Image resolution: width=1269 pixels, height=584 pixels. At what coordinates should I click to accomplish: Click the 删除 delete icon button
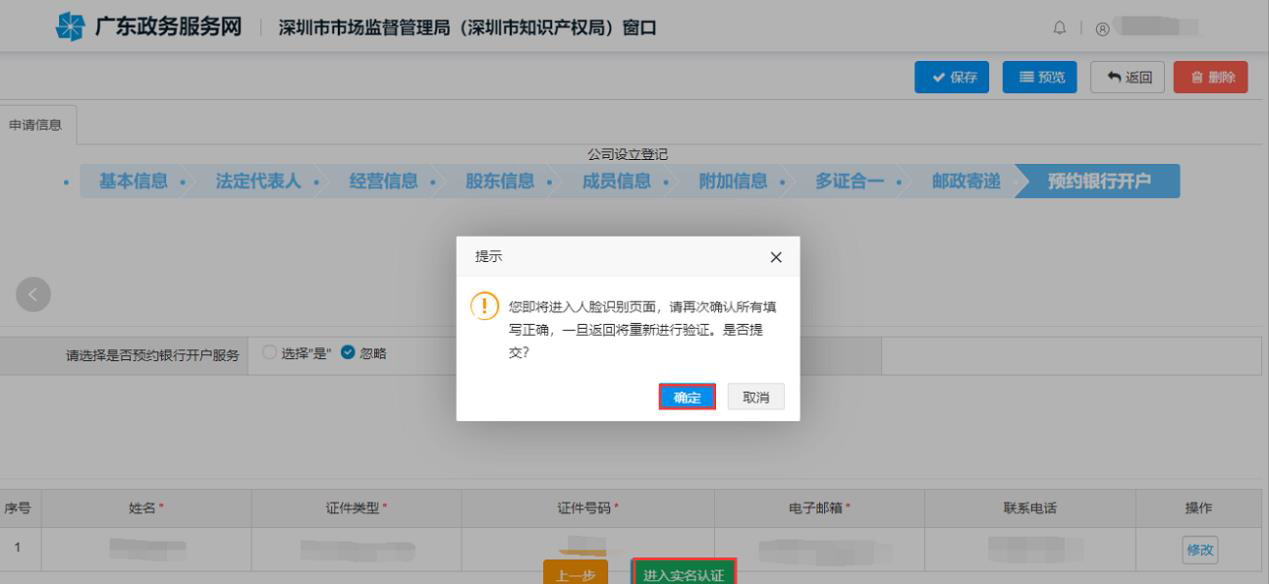(1210, 77)
